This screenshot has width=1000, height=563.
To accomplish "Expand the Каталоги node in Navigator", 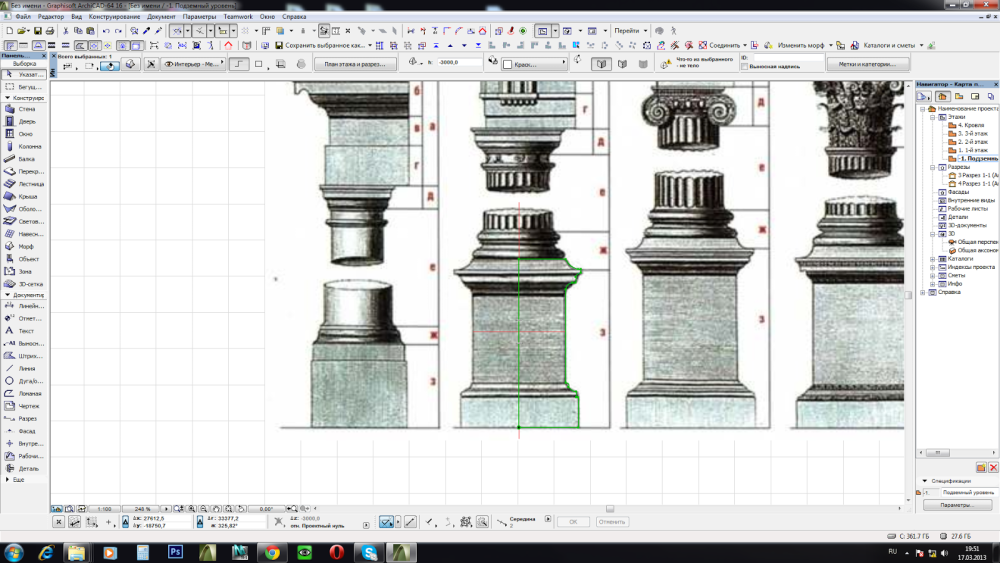I will pyautogui.click(x=932, y=259).
